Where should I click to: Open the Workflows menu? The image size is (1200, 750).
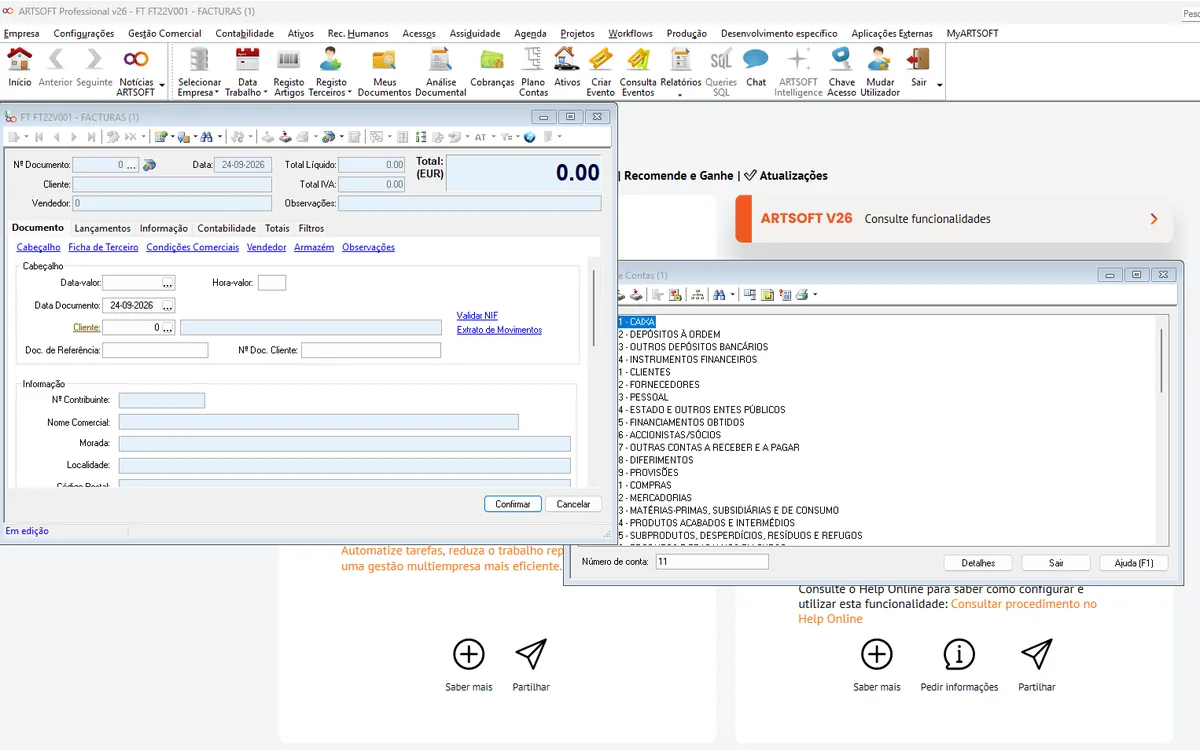tap(630, 33)
